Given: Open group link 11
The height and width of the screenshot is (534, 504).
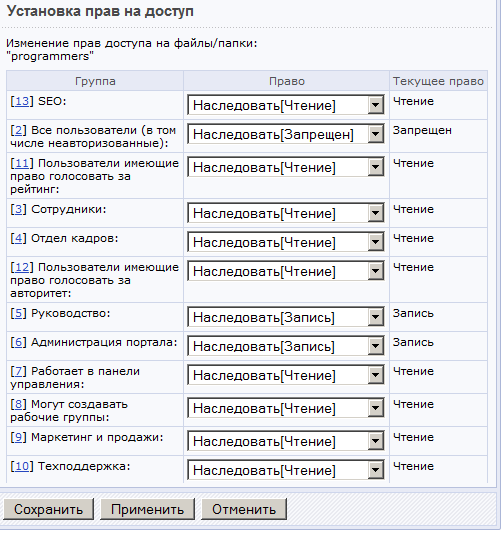Looking at the screenshot, I should click(22, 163).
